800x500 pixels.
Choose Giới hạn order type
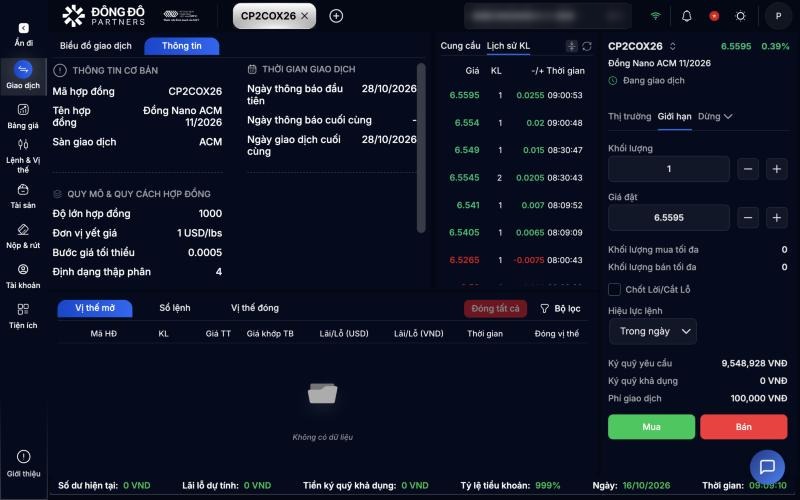674,116
